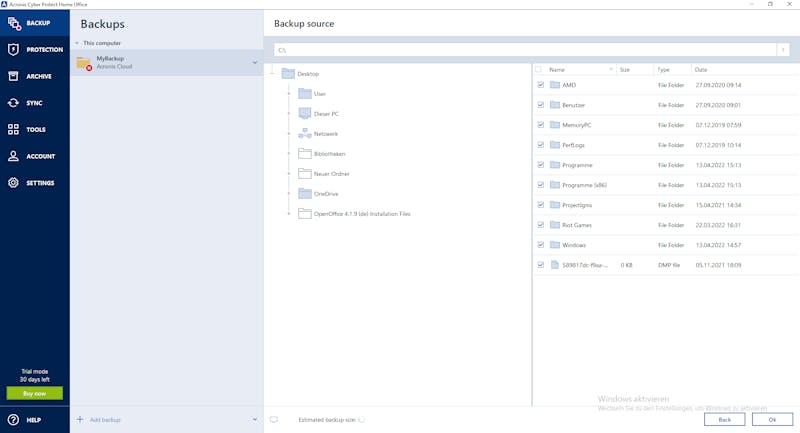The width and height of the screenshot is (800, 433).
Task: Open the Archive box icon
Action: [13, 76]
